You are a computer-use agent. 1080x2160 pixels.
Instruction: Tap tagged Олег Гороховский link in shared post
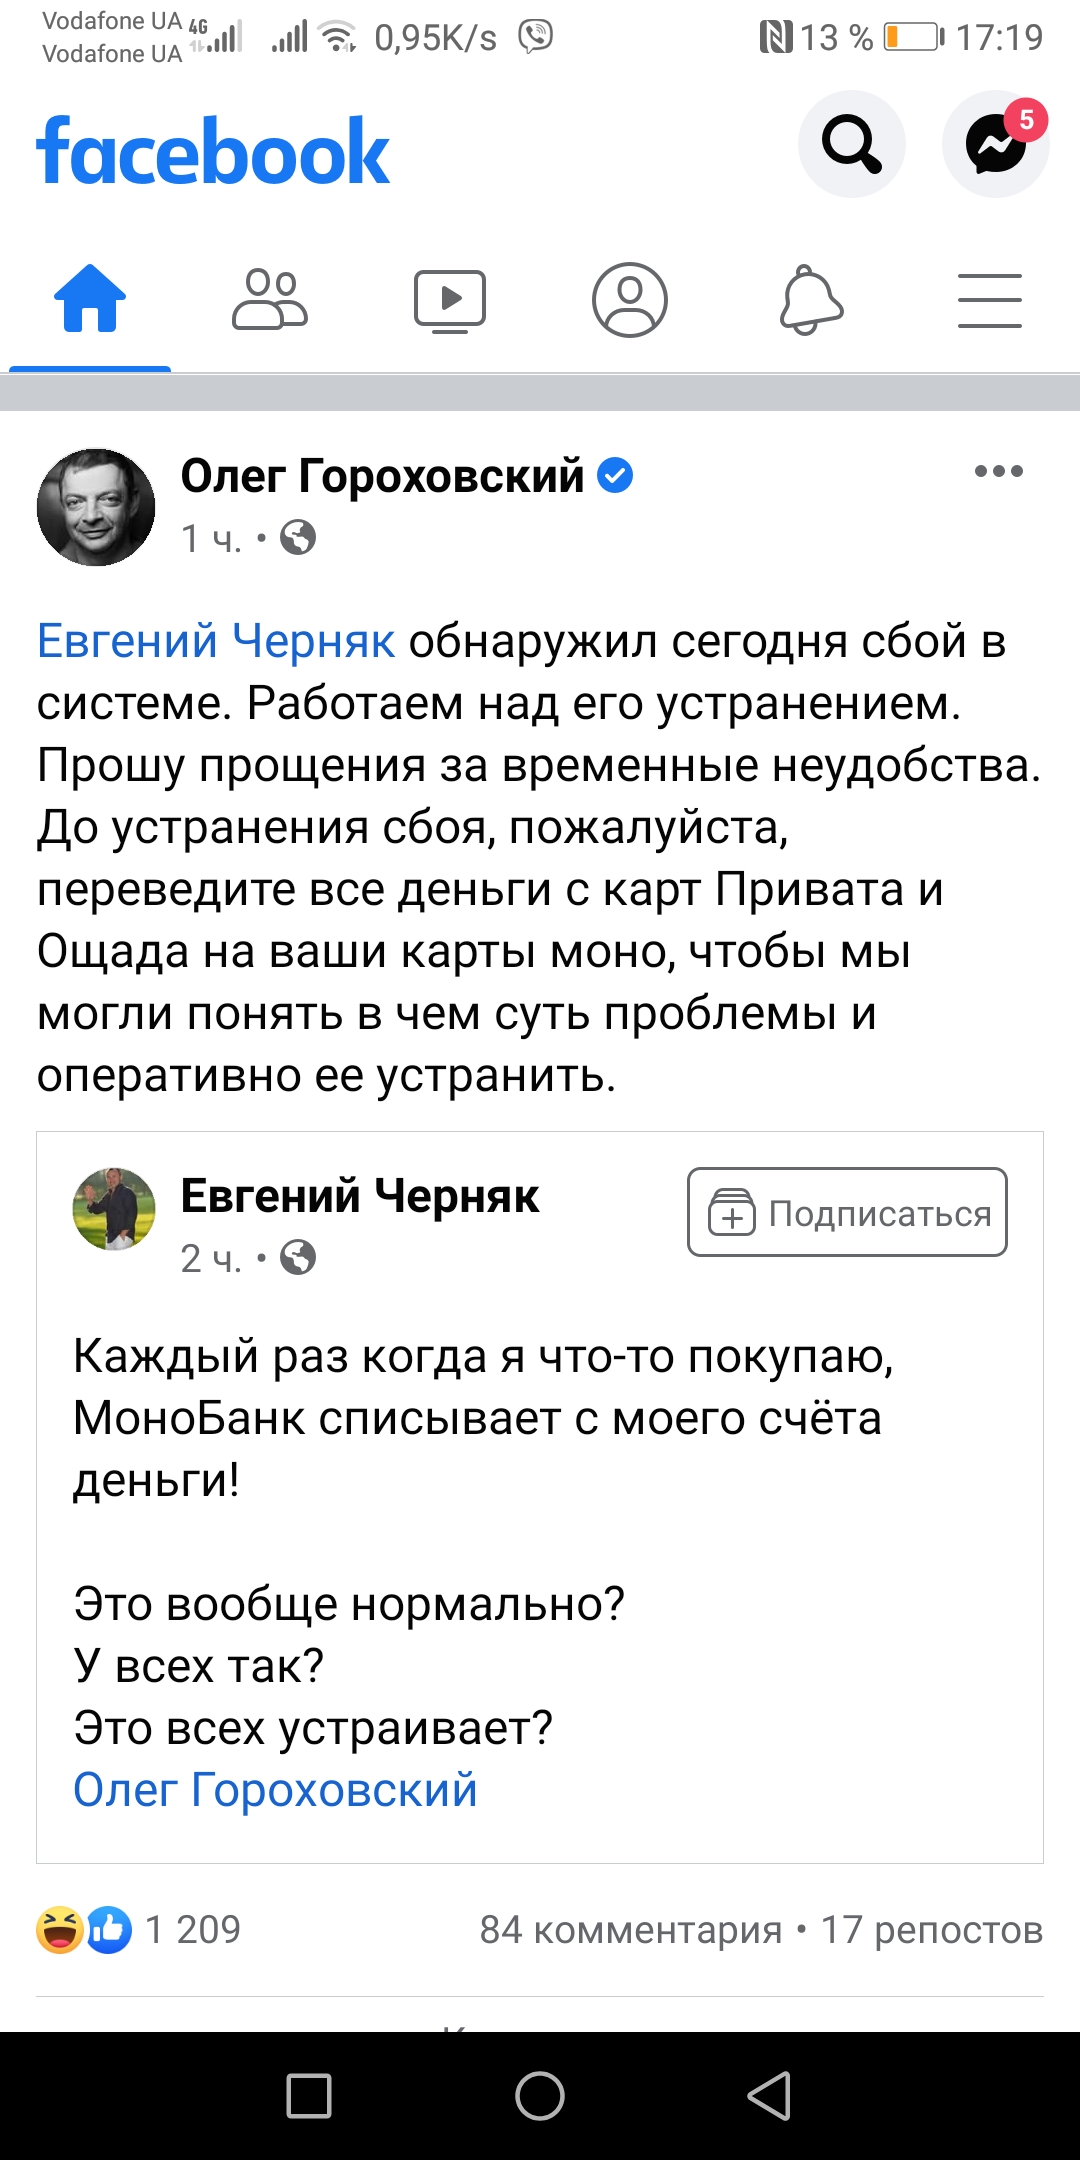[275, 1790]
